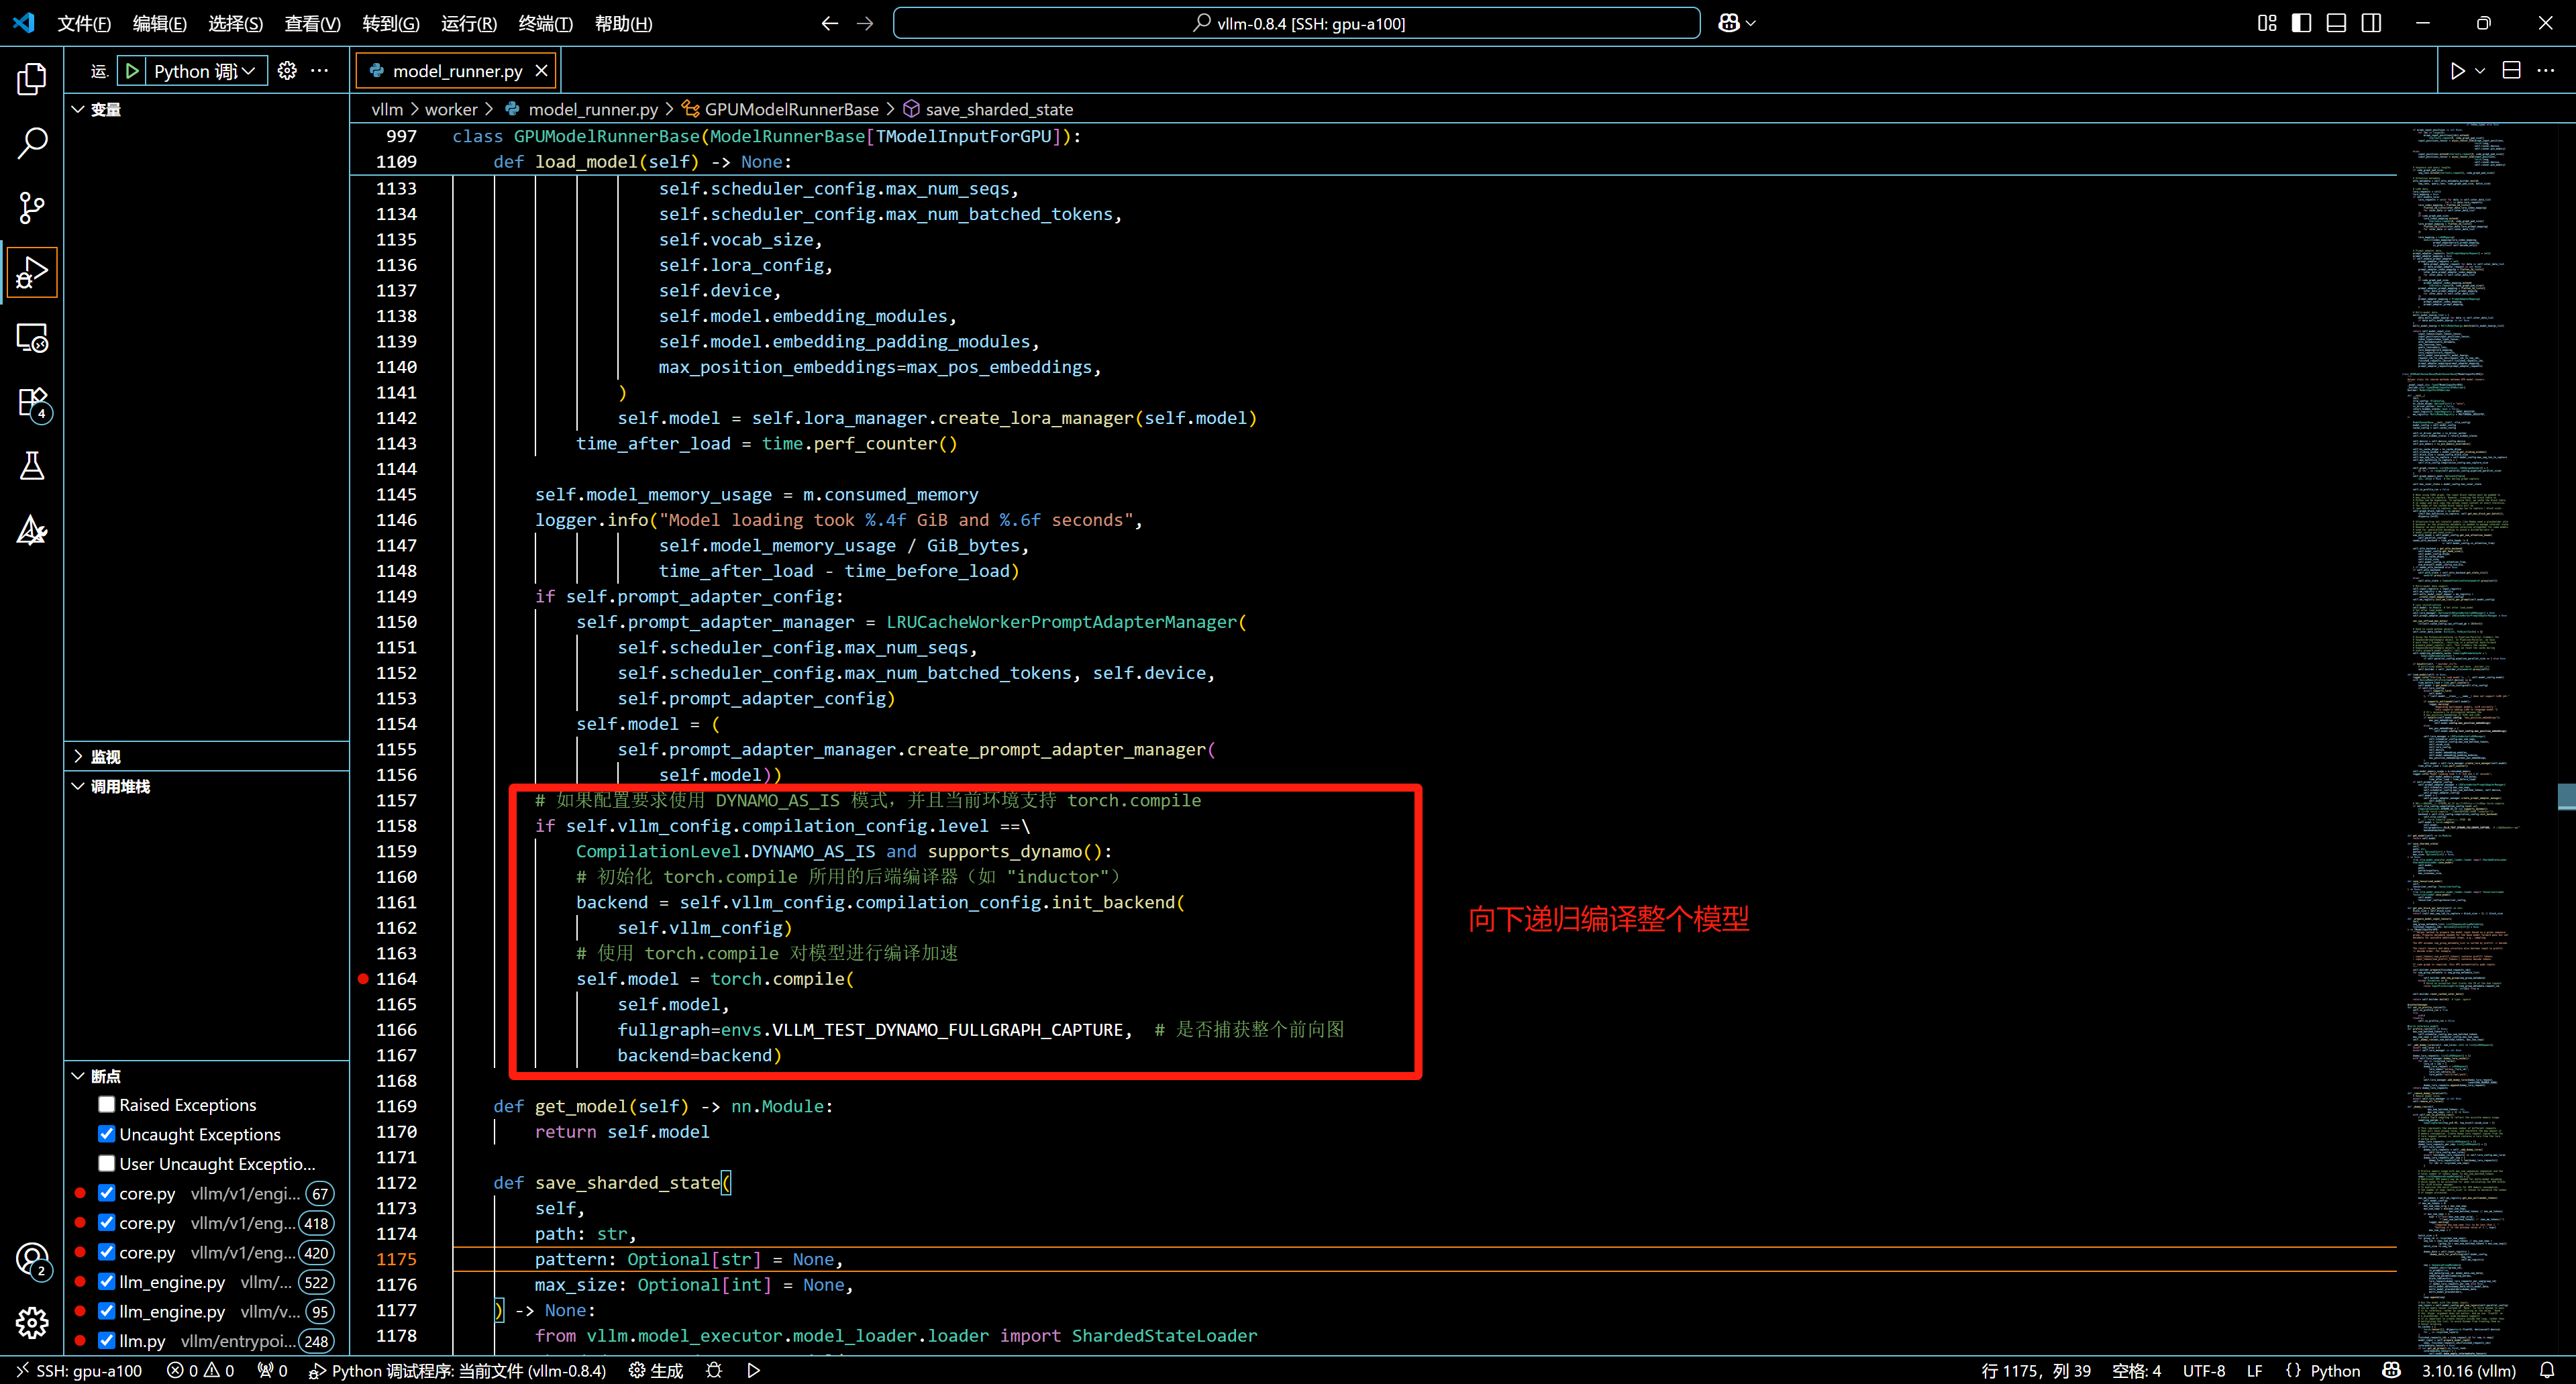The image size is (2576, 1384).
Task: Click errors and warnings status indicator
Action: 200,1370
